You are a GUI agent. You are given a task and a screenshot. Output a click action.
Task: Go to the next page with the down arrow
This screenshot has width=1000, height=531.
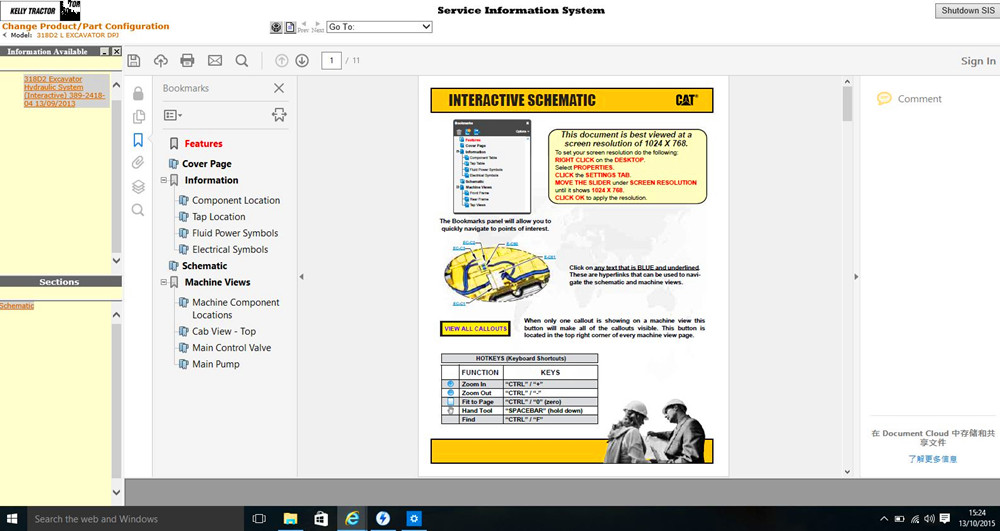pyautogui.click(x=302, y=61)
